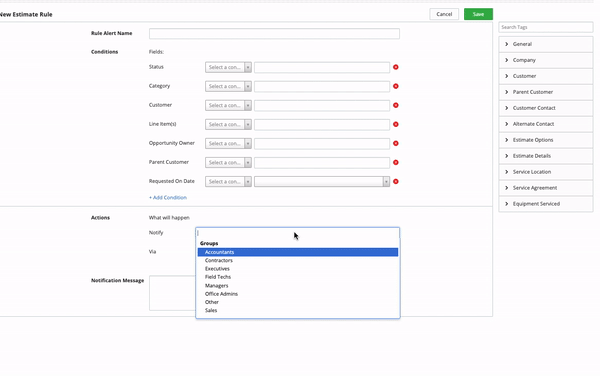Open the Requested On Date condition dropdown
Screen dimensions: 600x376
coord(228,182)
